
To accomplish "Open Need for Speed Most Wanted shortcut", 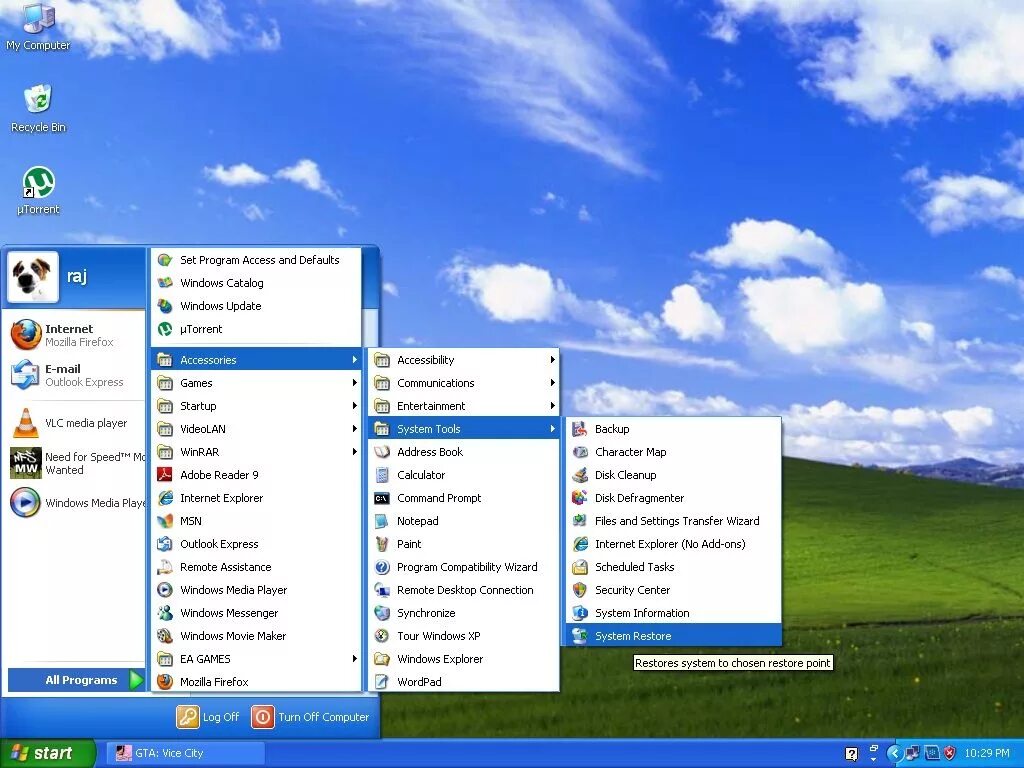I will tap(76, 463).
